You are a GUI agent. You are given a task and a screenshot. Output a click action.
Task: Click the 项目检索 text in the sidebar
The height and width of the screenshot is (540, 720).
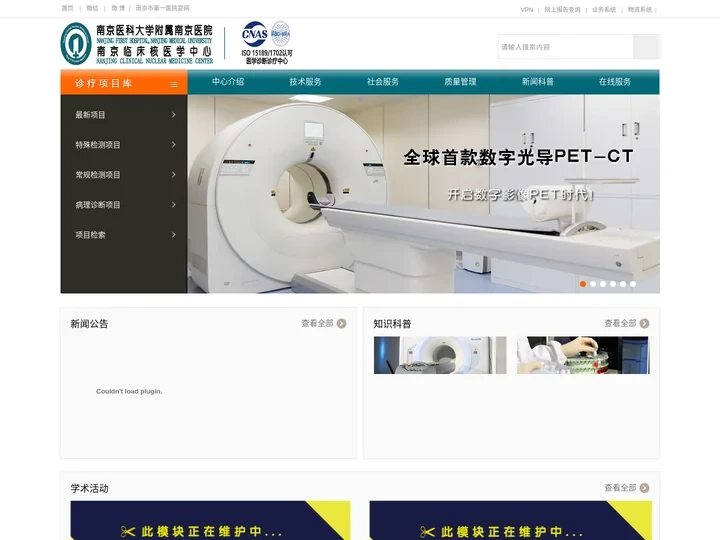[90, 235]
